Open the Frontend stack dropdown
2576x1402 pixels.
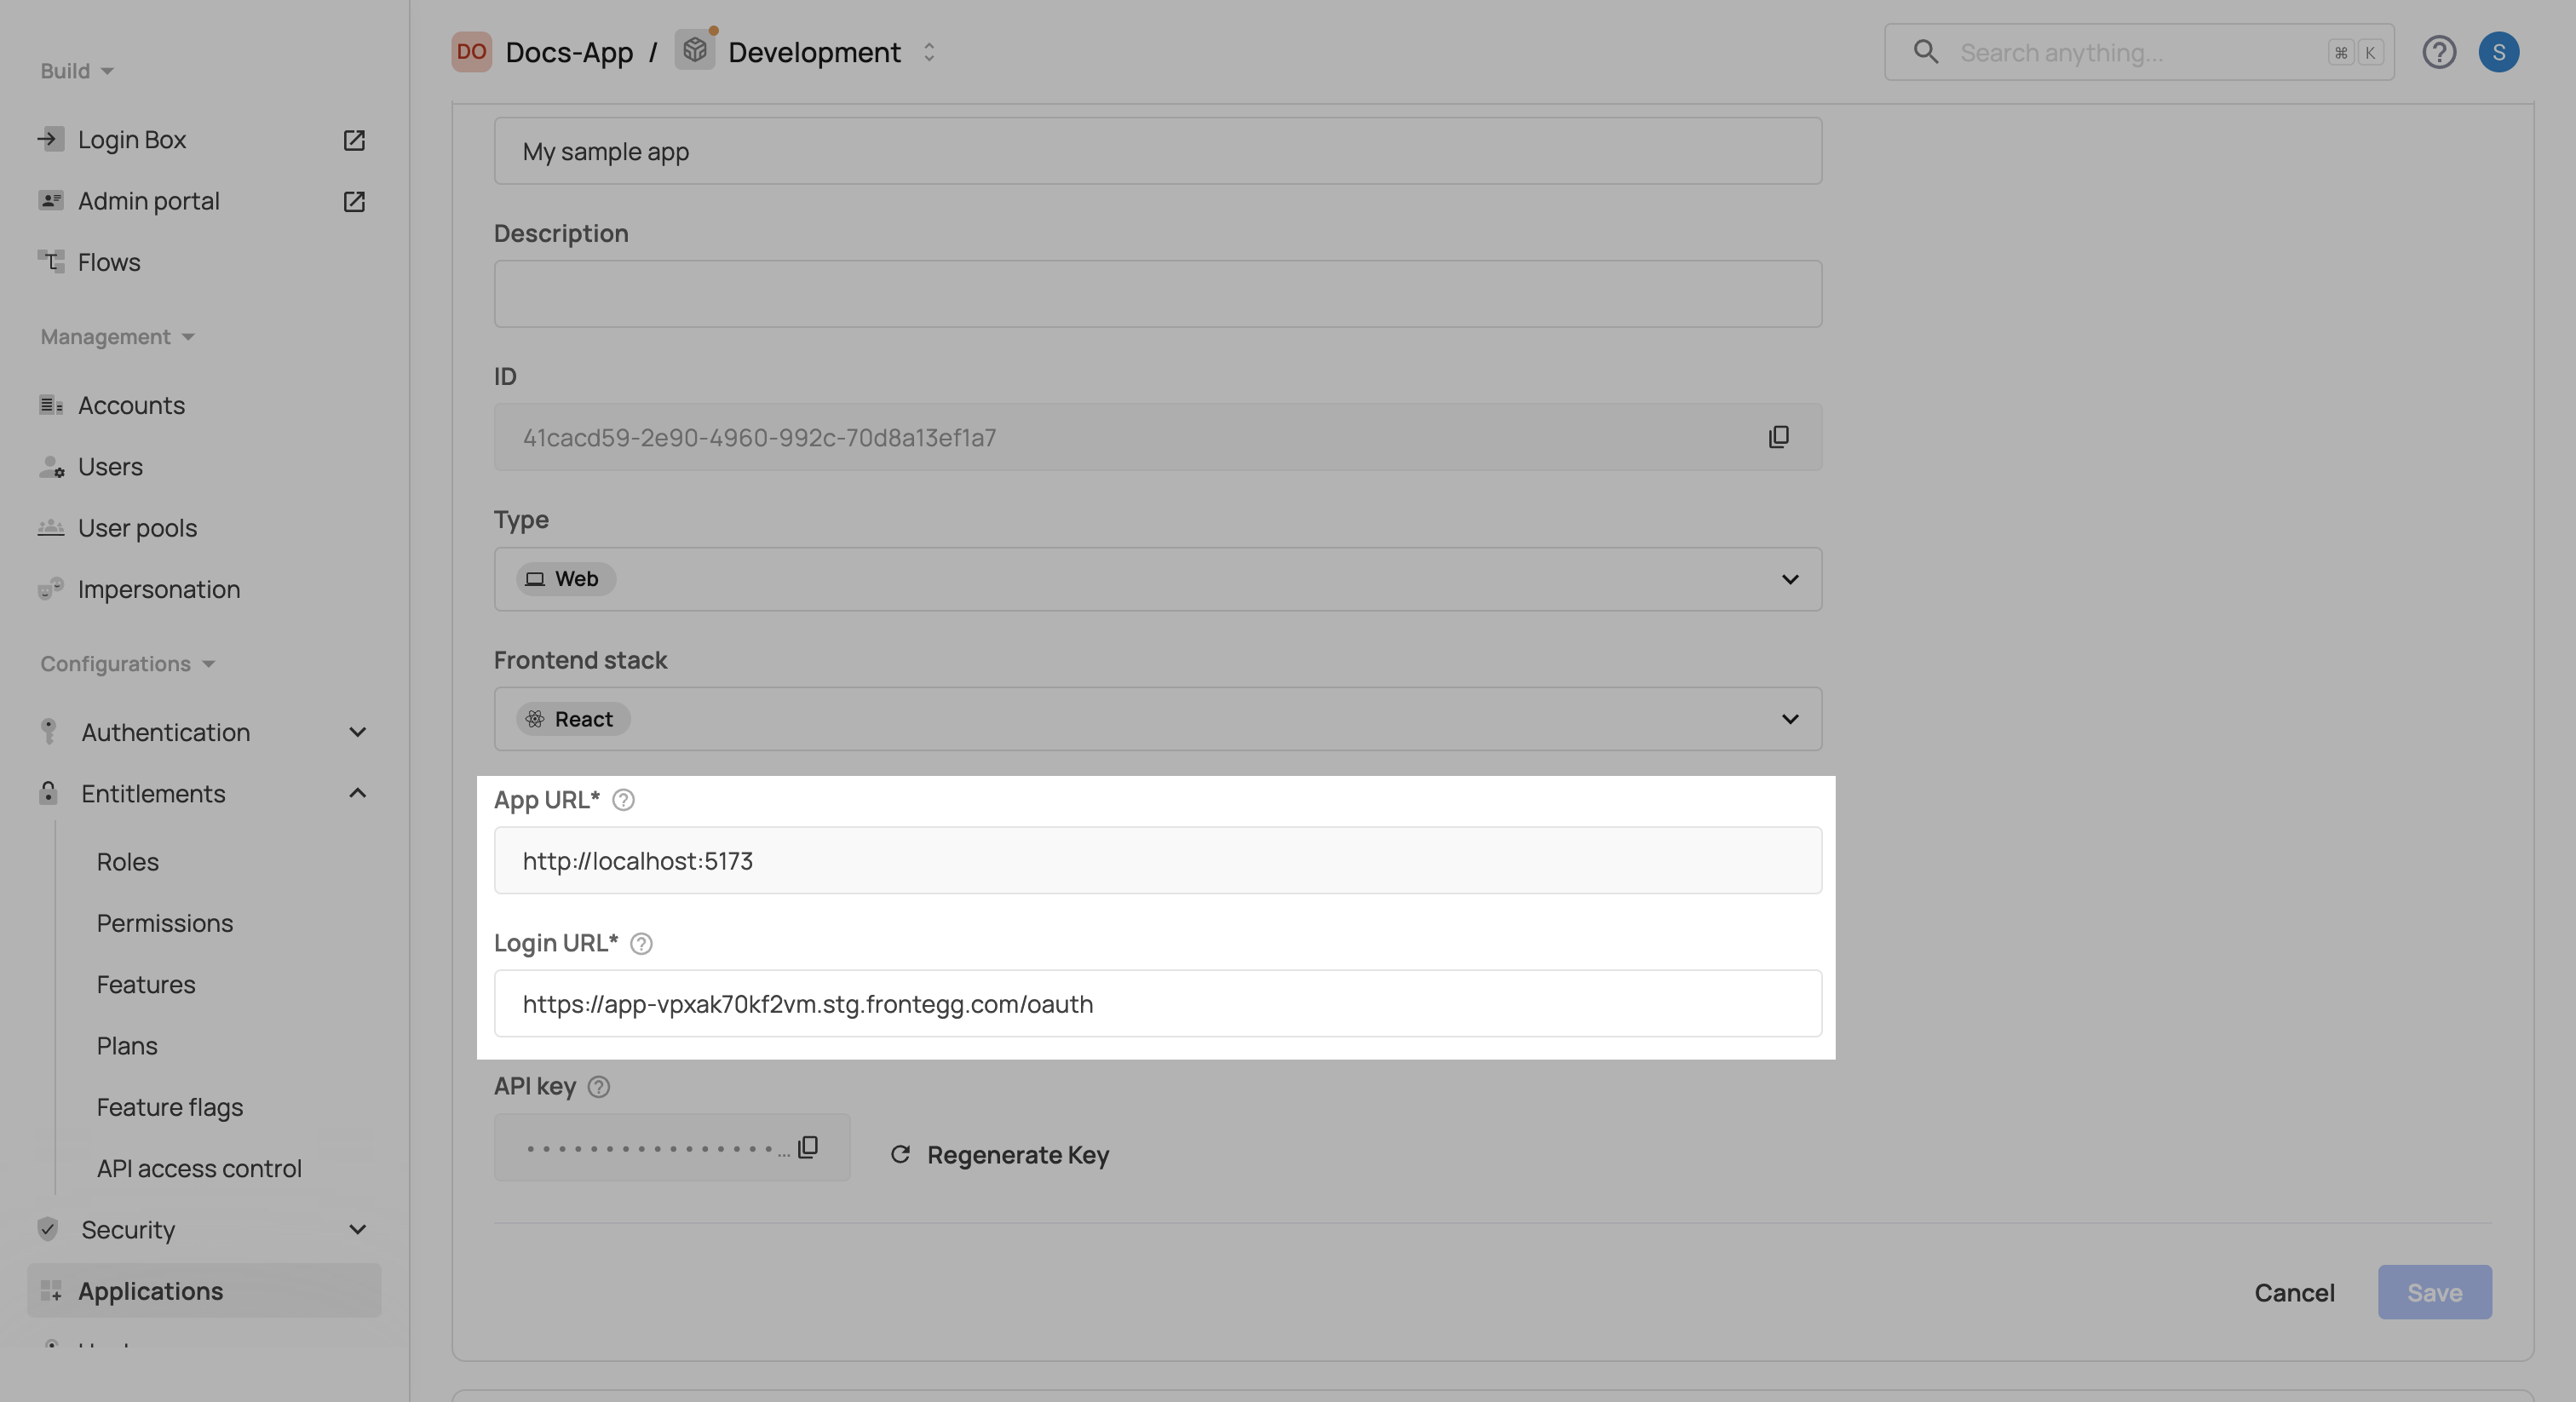(1789, 718)
